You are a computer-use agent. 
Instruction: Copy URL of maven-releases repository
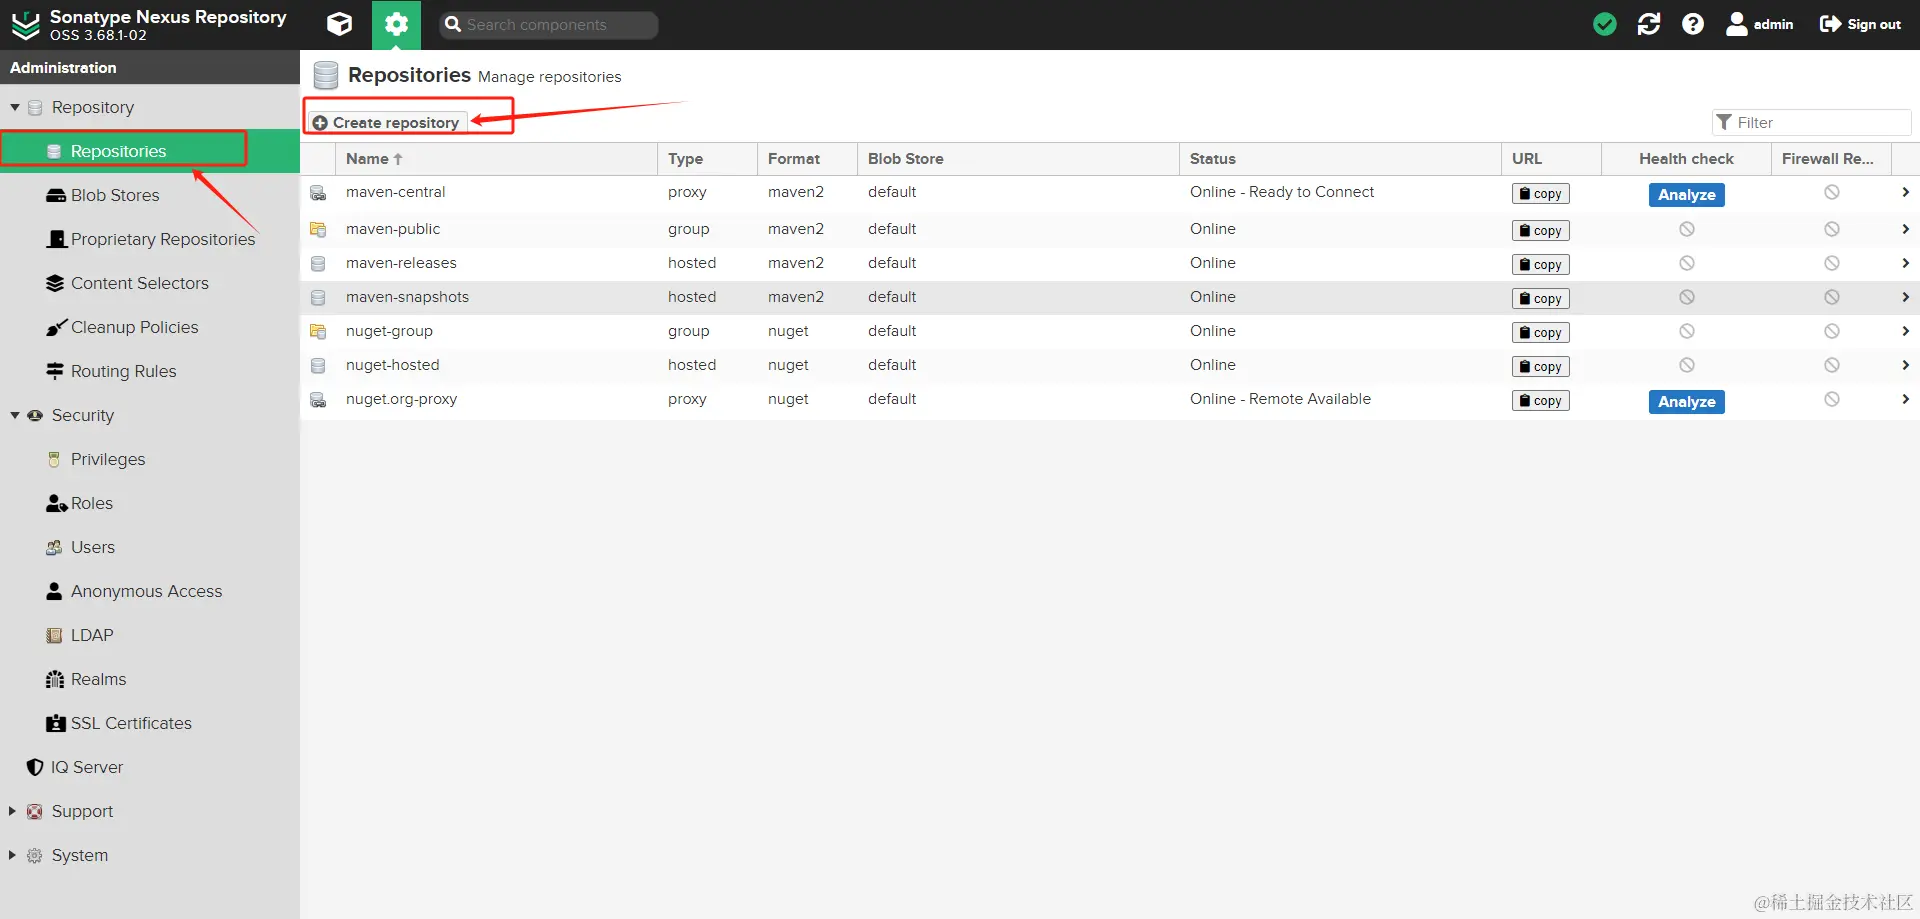pos(1540,265)
